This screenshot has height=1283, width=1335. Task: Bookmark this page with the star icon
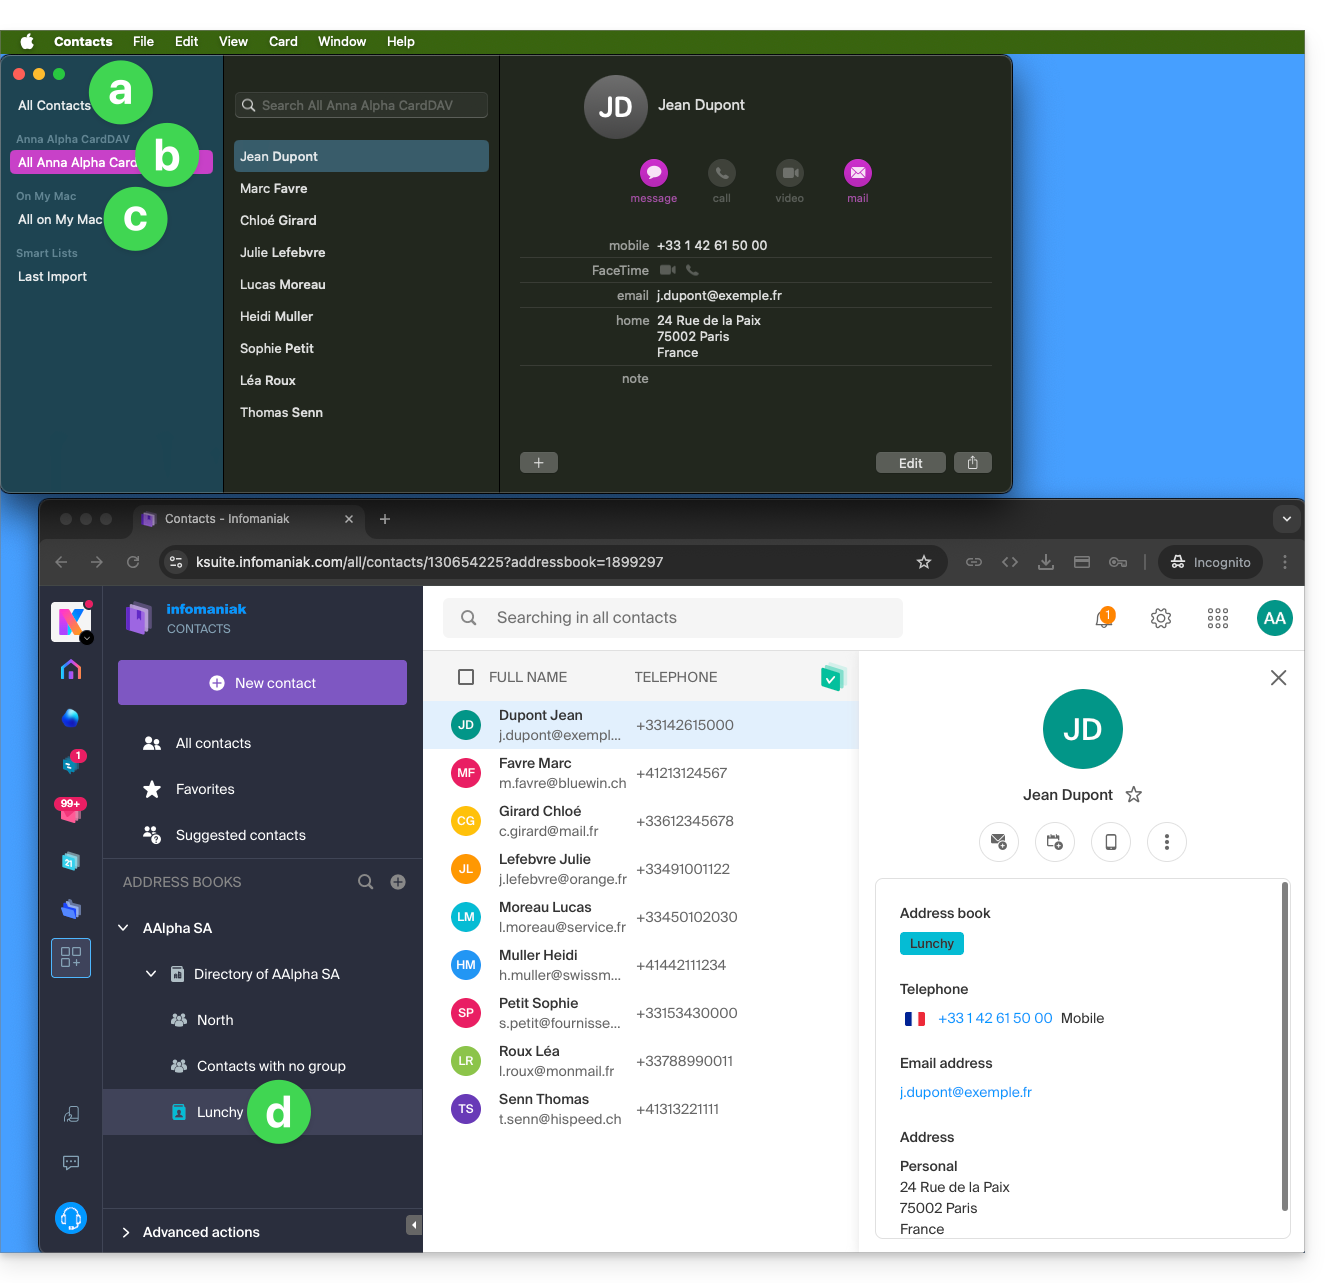924,562
